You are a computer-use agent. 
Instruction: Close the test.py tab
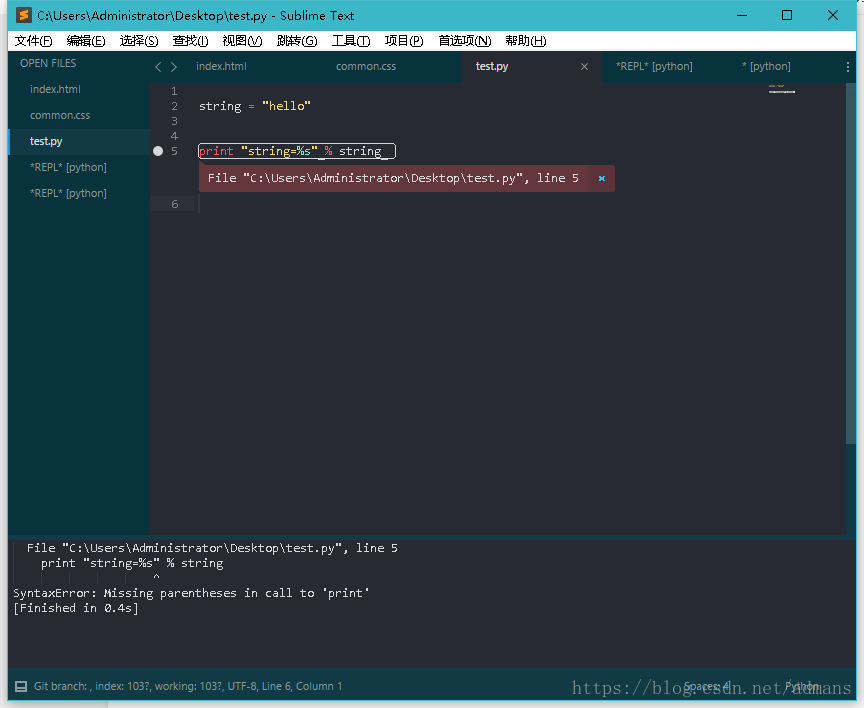(585, 67)
